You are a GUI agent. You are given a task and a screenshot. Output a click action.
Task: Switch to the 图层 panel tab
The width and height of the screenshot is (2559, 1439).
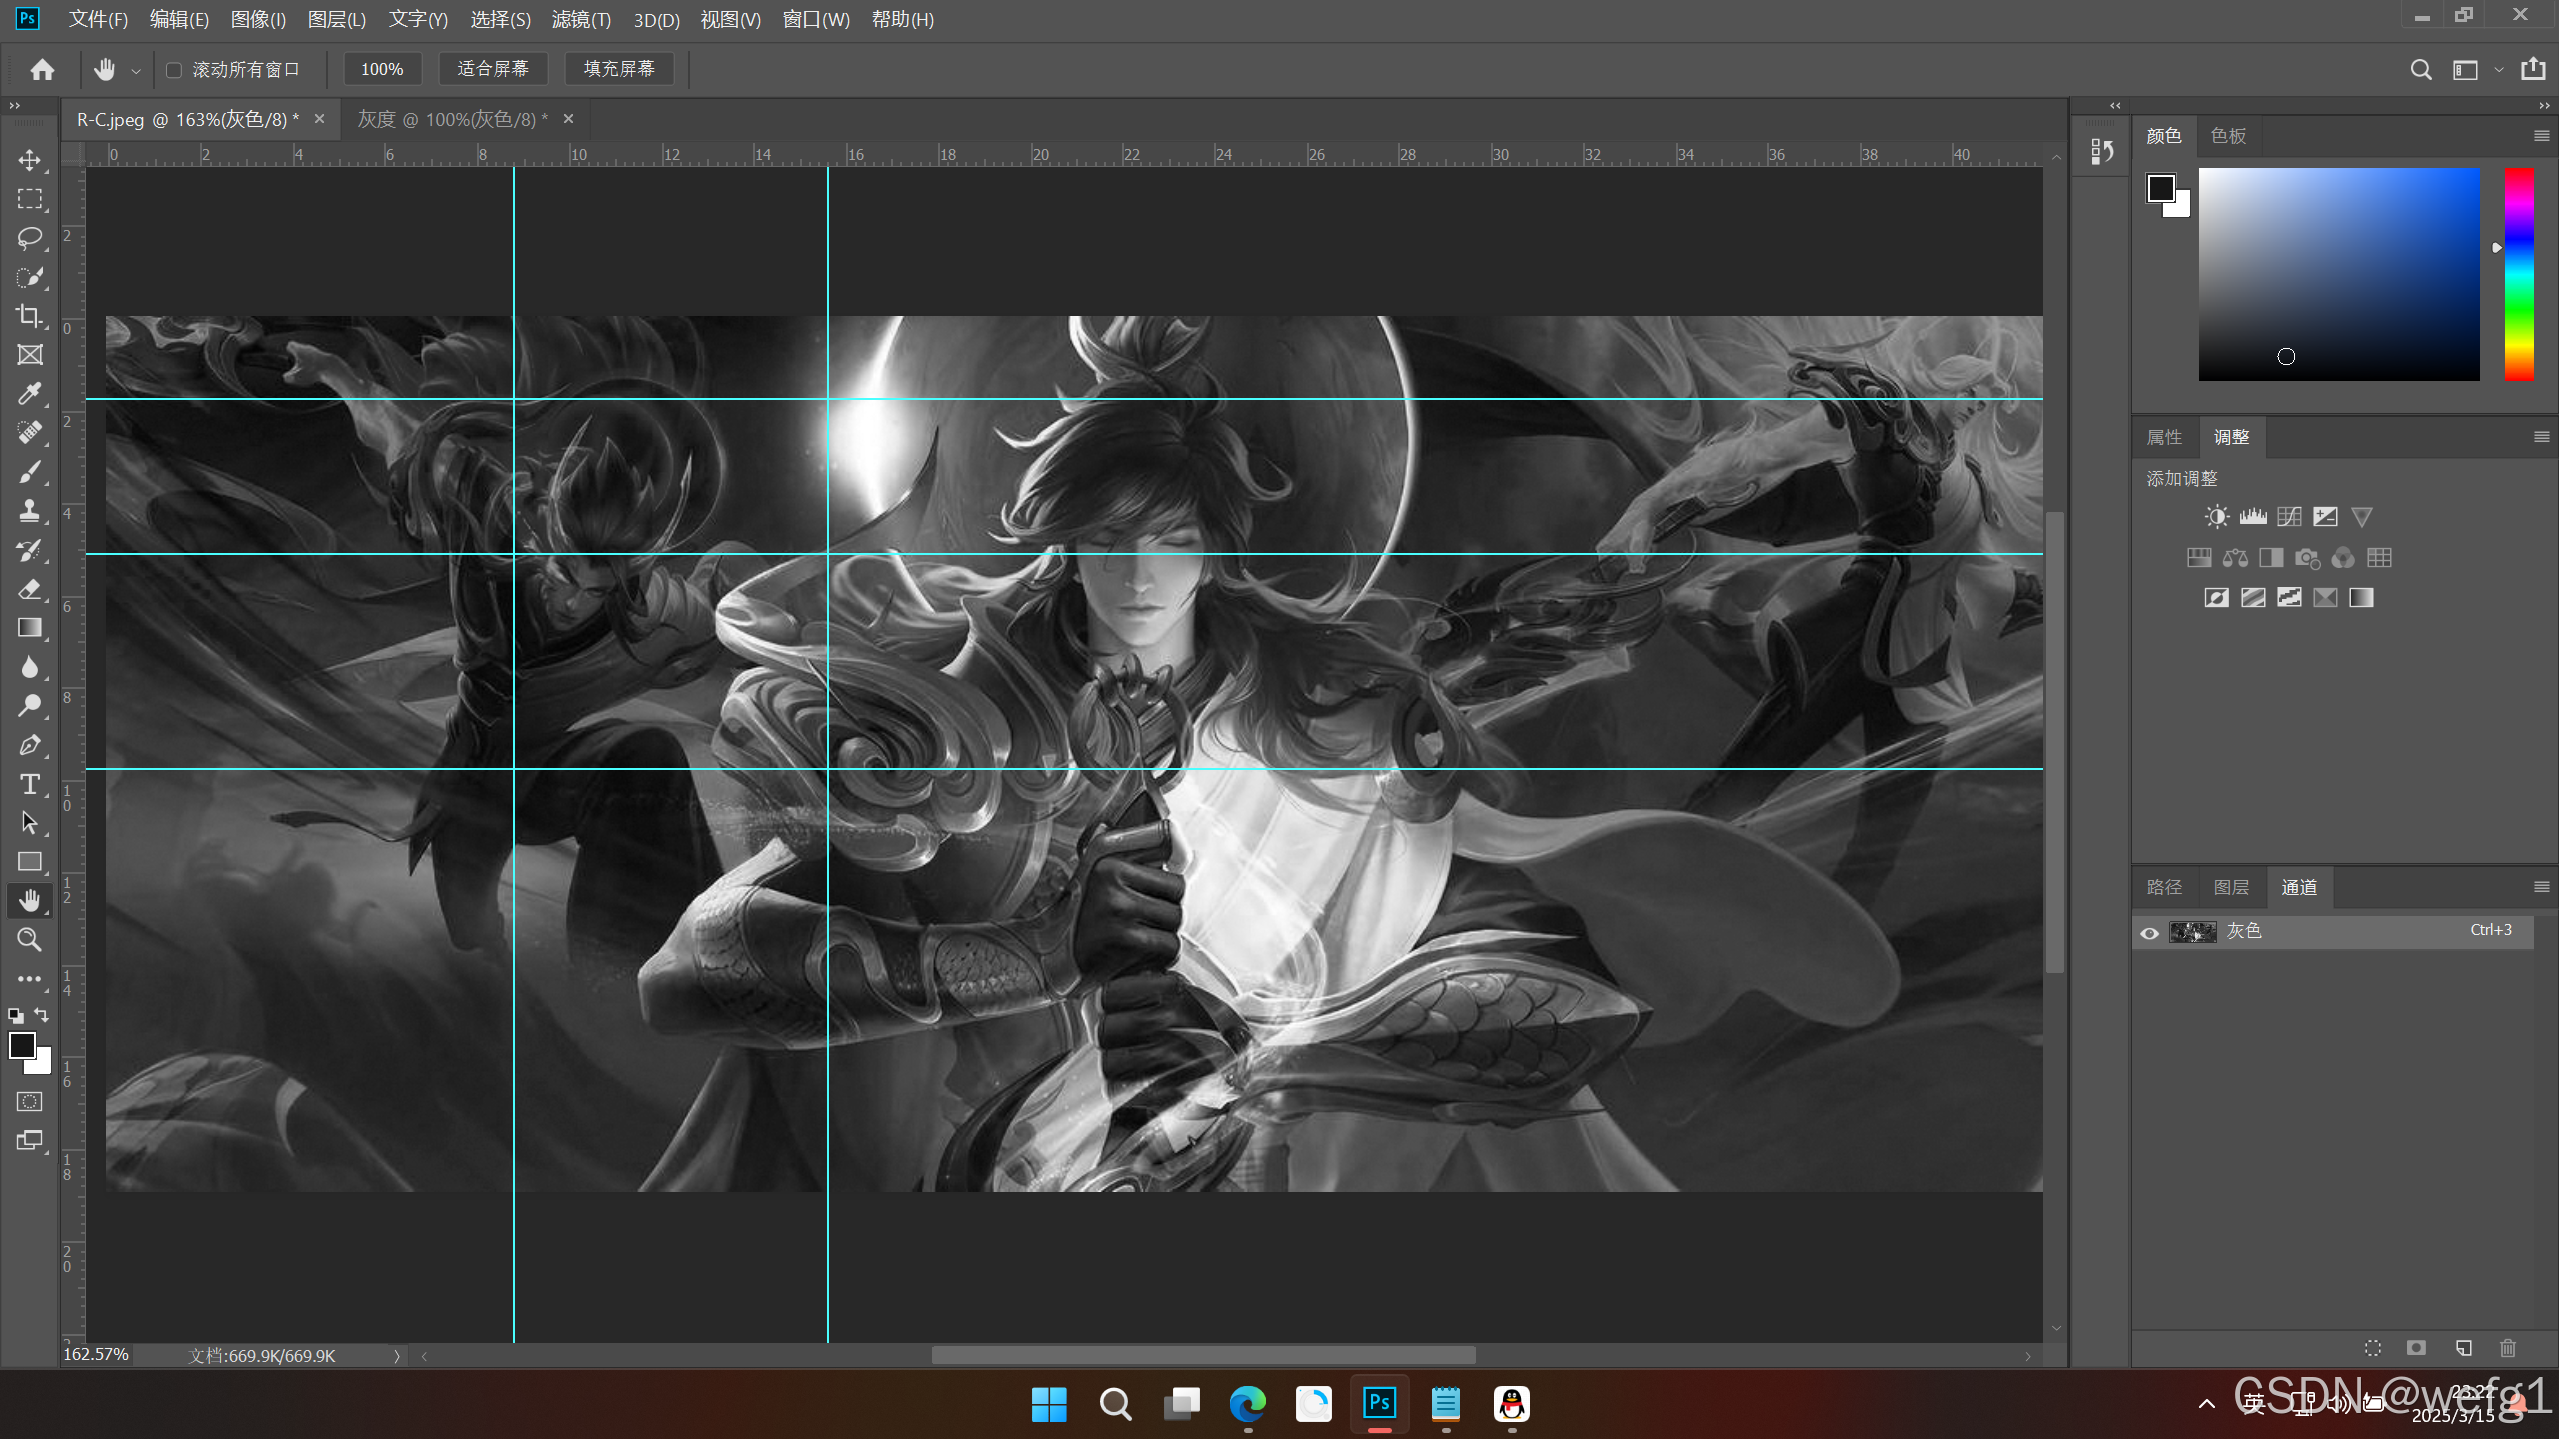[x=2231, y=887]
